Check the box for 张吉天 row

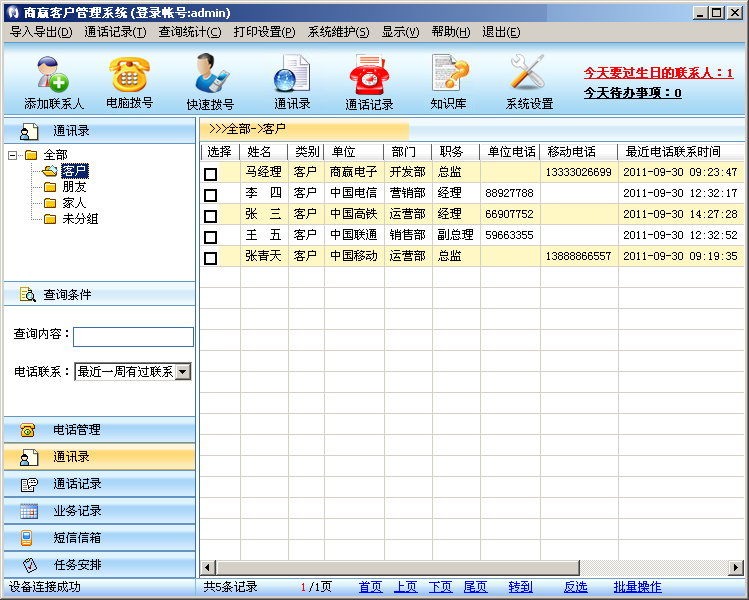coord(210,258)
